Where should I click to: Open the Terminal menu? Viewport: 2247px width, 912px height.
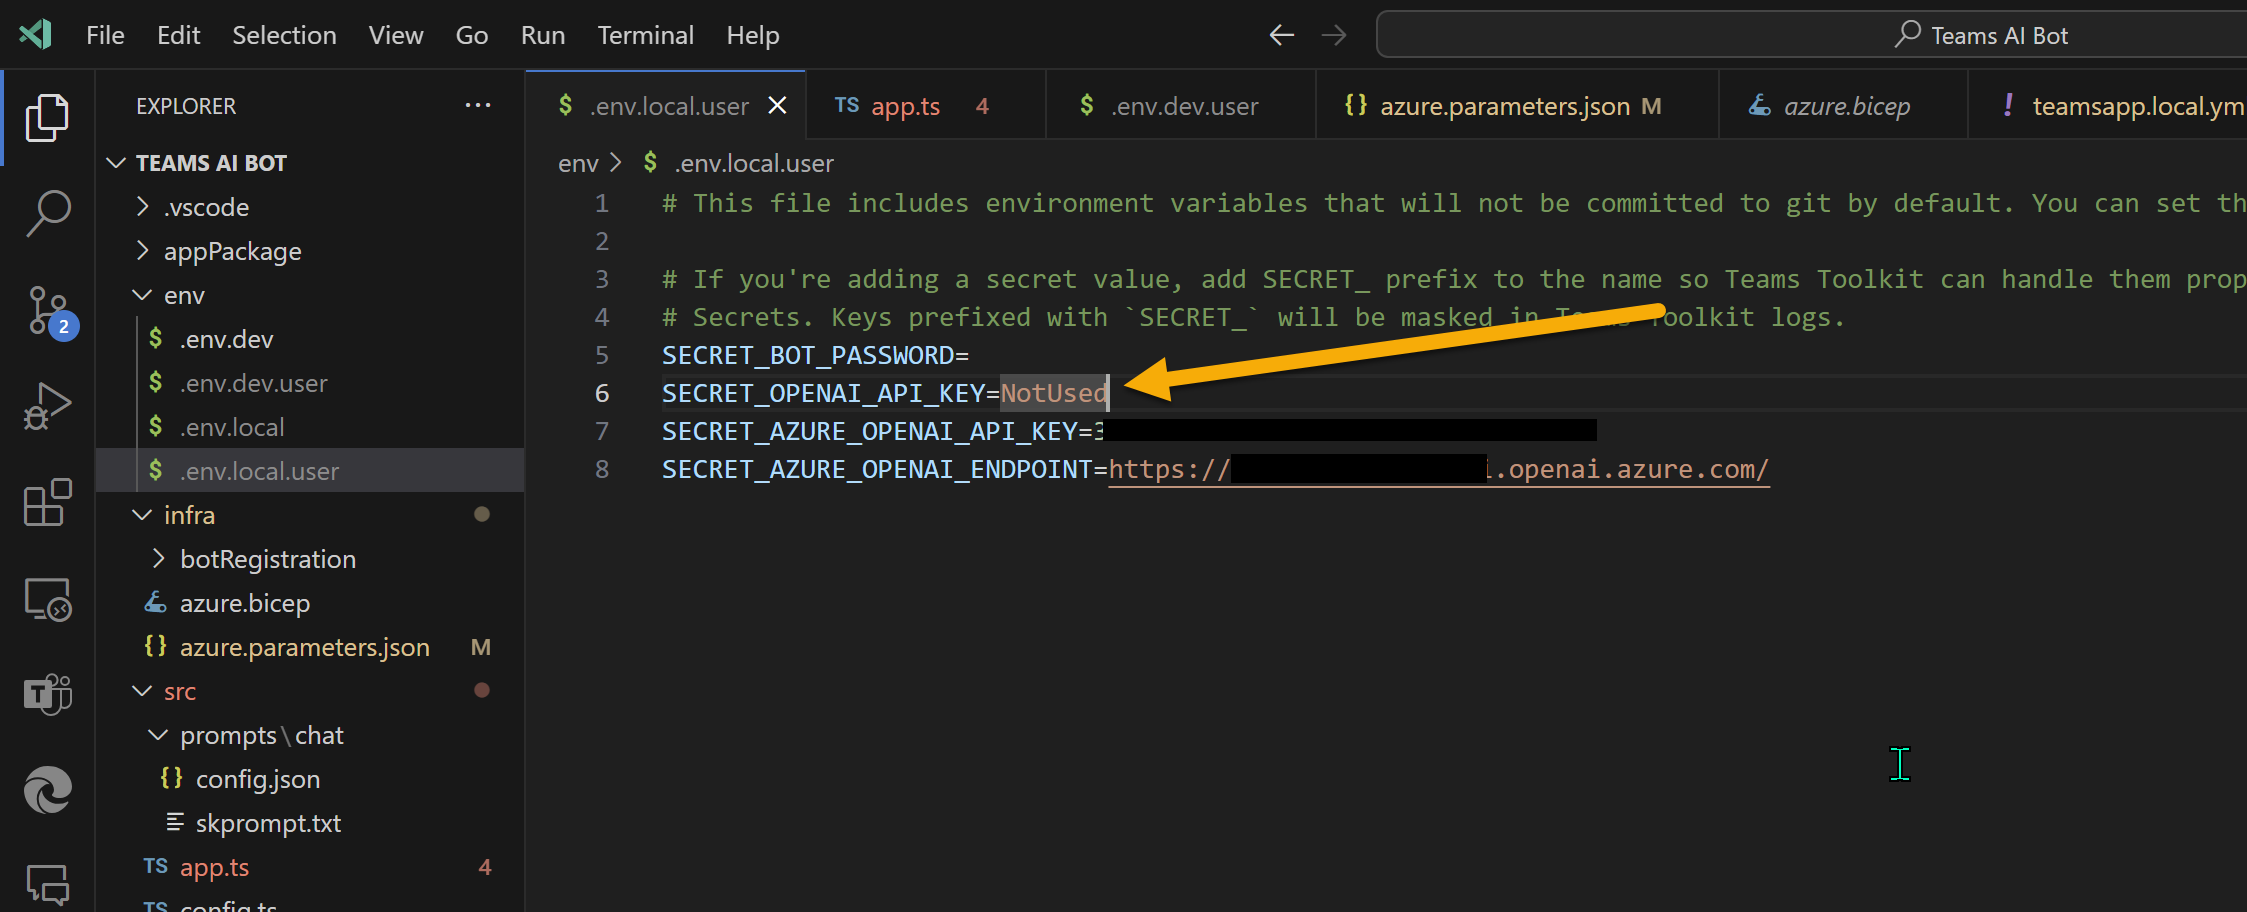tap(645, 34)
